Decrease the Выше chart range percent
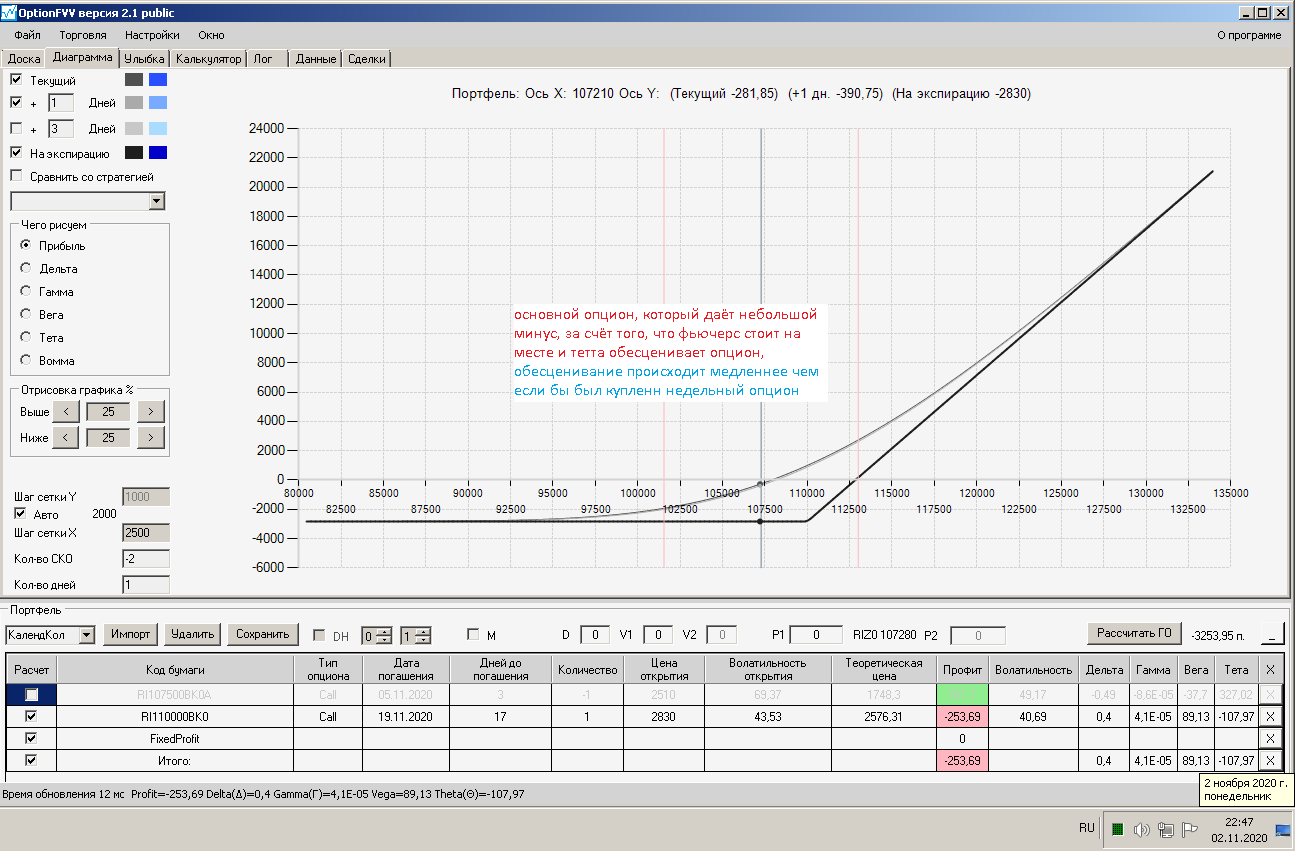The height and width of the screenshot is (851, 1295). click(x=65, y=411)
